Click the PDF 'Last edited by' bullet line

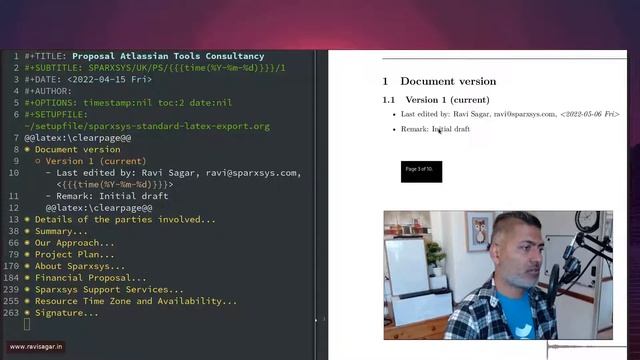point(506,114)
